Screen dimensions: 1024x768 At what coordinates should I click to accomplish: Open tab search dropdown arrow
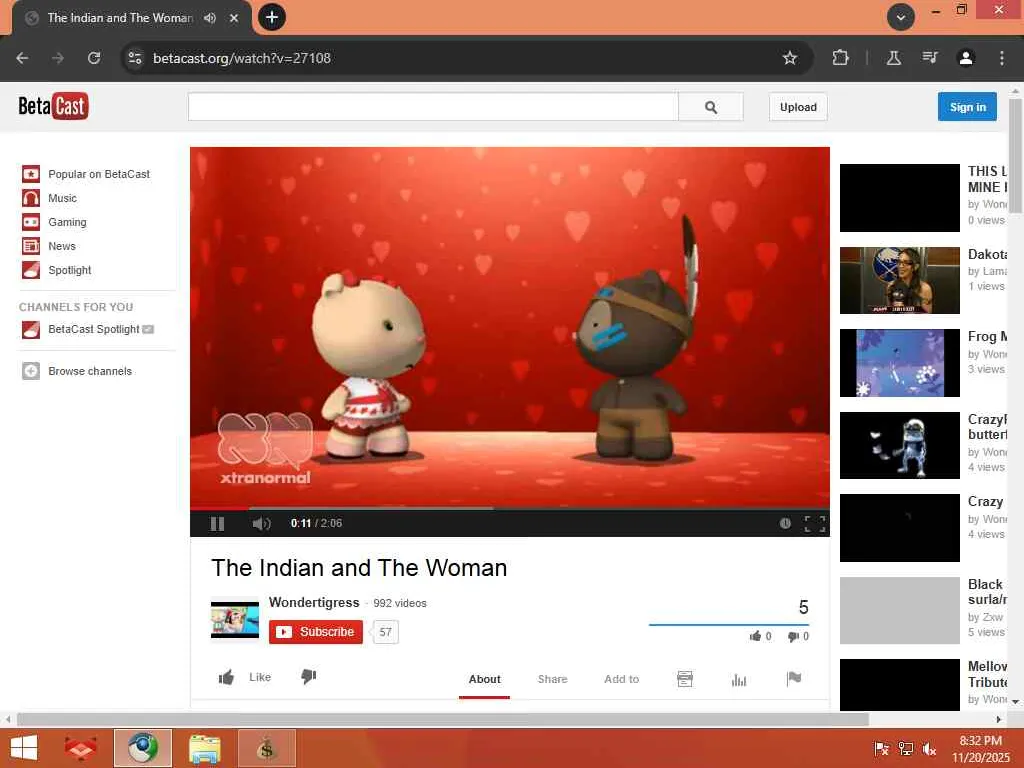pyautogui.click(x=901, y=18)
